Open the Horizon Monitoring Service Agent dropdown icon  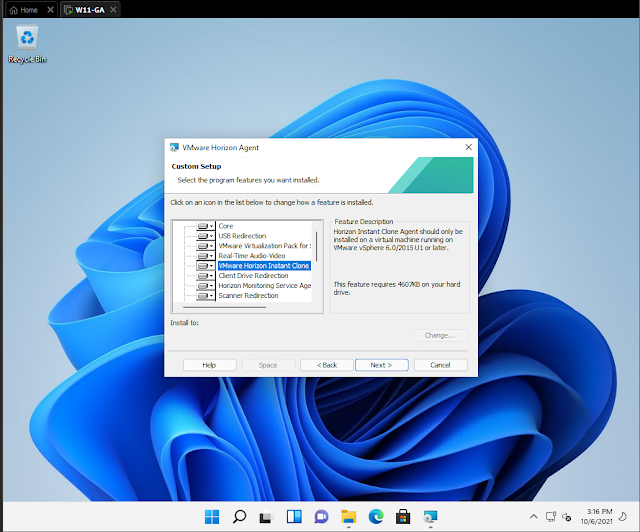(205, 286)
